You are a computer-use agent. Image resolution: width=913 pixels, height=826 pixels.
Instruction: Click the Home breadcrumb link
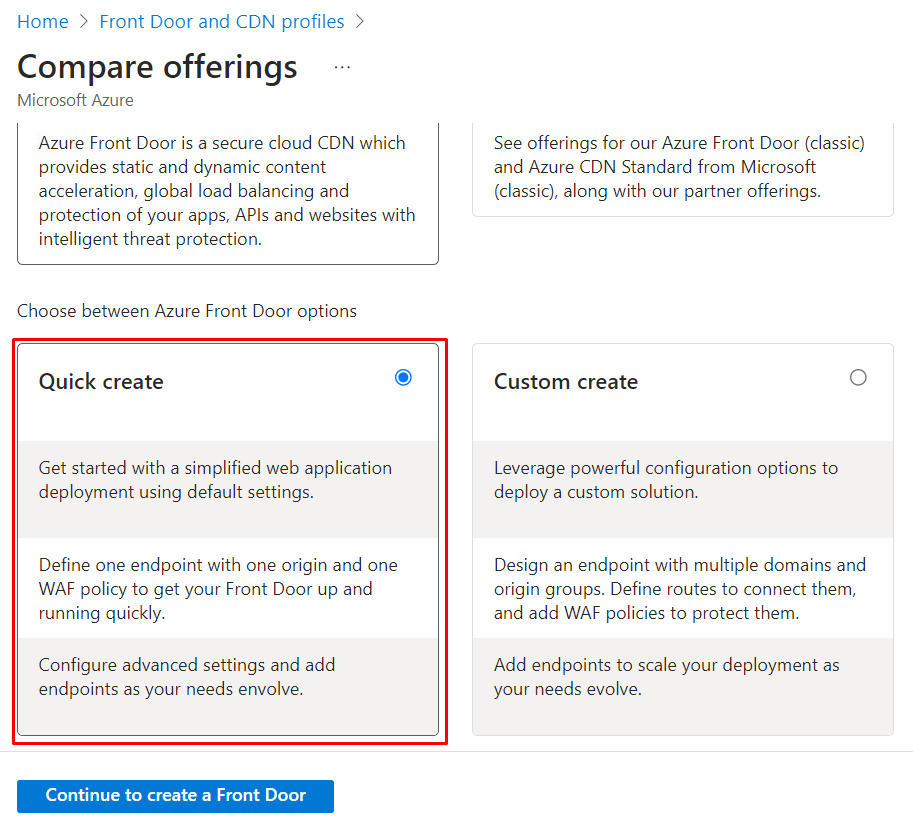(x=43, y=21)
